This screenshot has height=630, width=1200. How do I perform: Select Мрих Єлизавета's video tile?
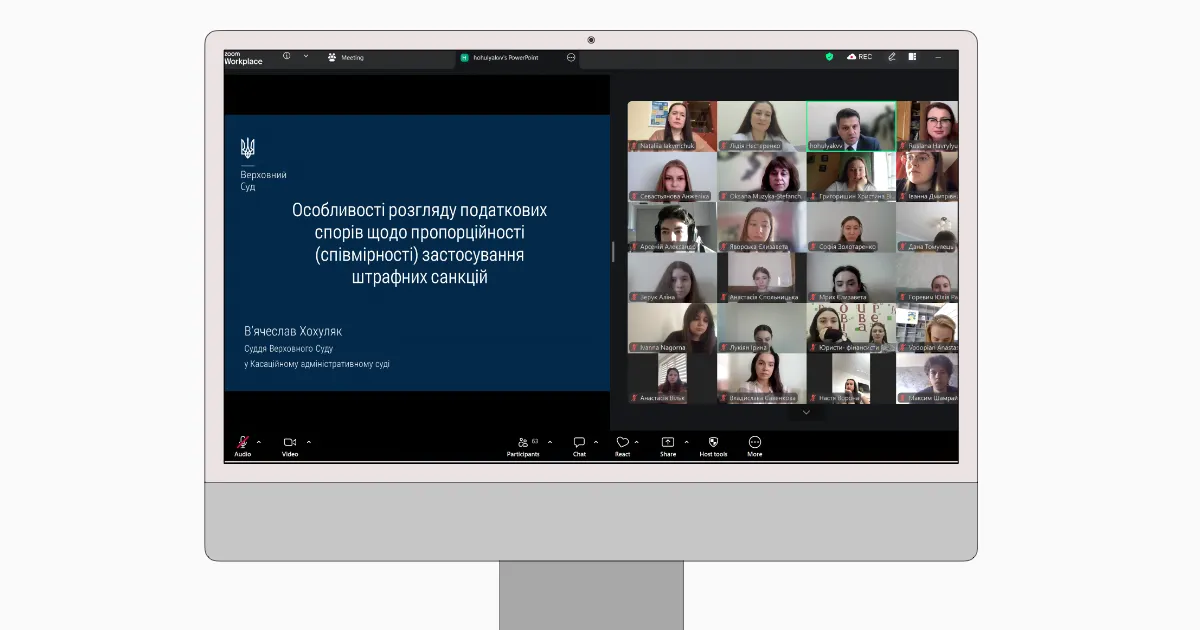tap(851, 277)
